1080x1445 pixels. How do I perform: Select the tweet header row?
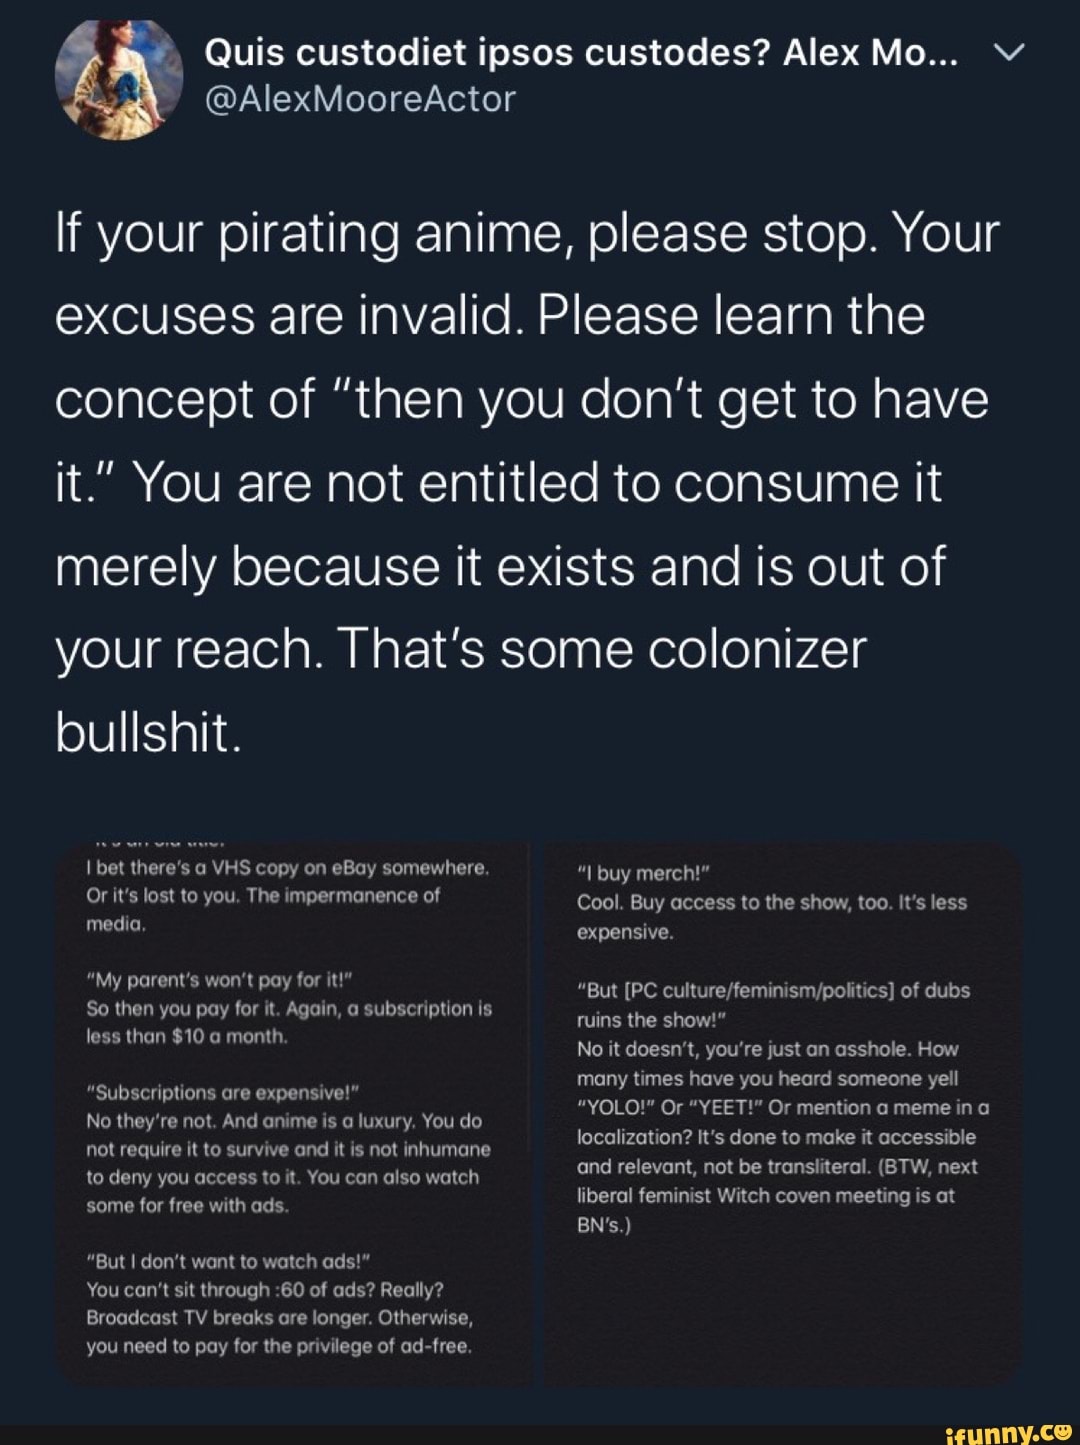coord(540,75)
